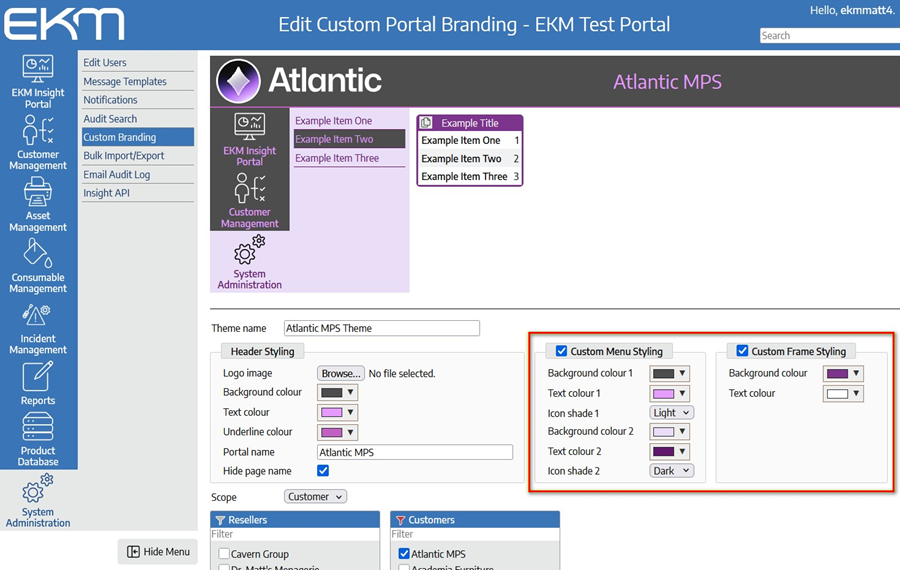900x570 pixels.
Task: Click preview Example Item Two link
Action: click(x=350, y=139)
